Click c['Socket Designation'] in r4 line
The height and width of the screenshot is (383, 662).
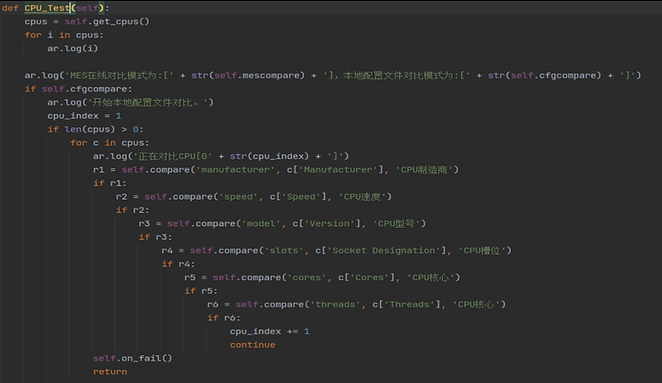[380, 251]
